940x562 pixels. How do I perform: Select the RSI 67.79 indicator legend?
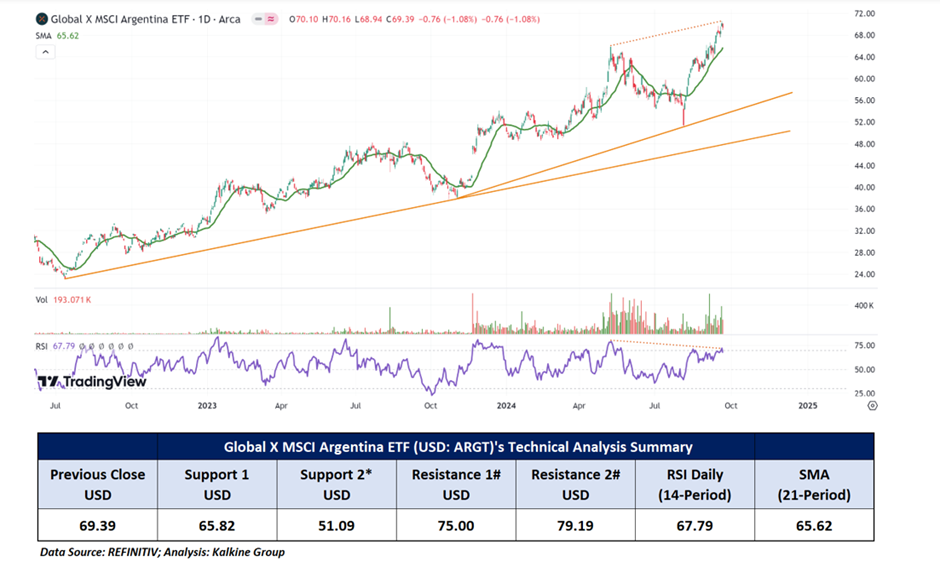(x=55, y=346)
